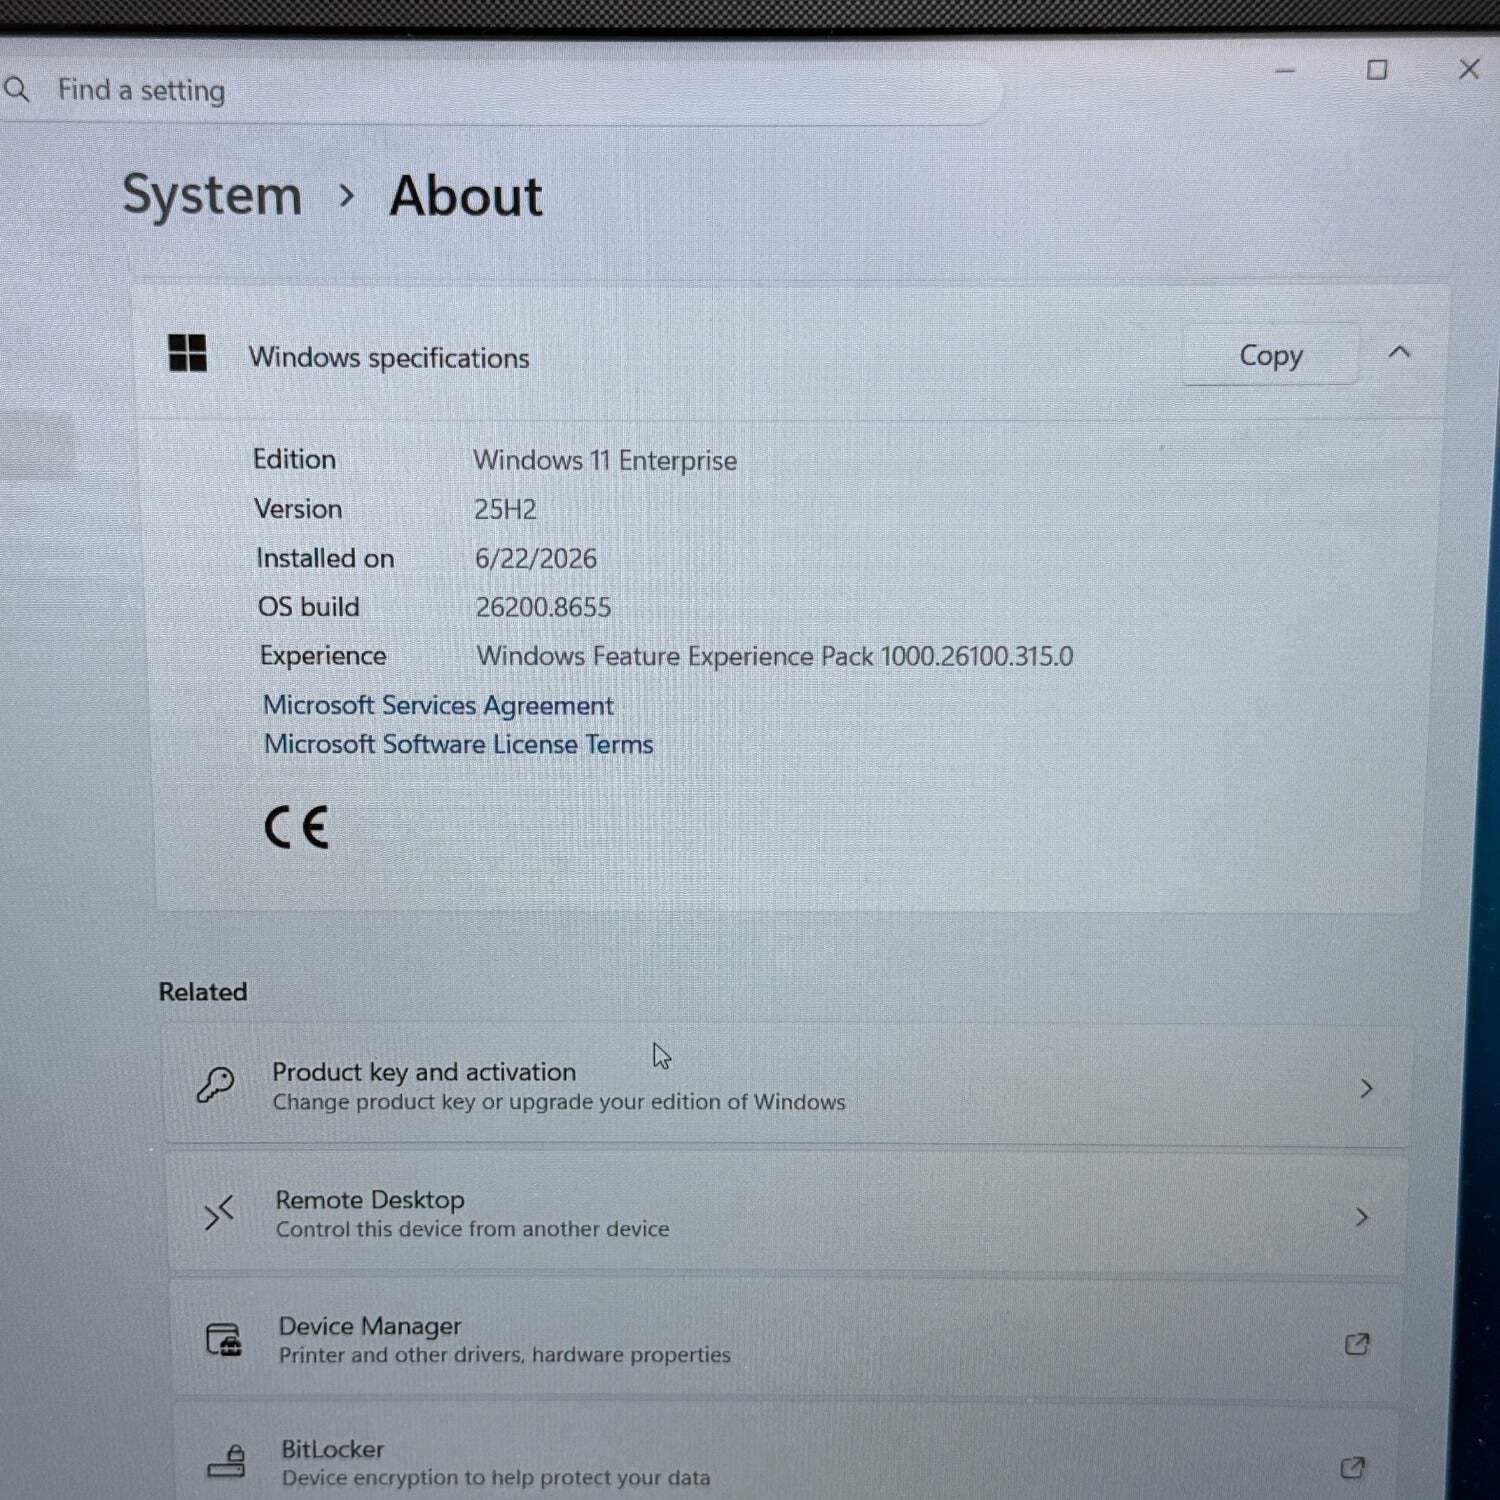The width and height of the screenshot is (1500, 1500).
Task: Click the Related section label
Action: coord(203,991)
